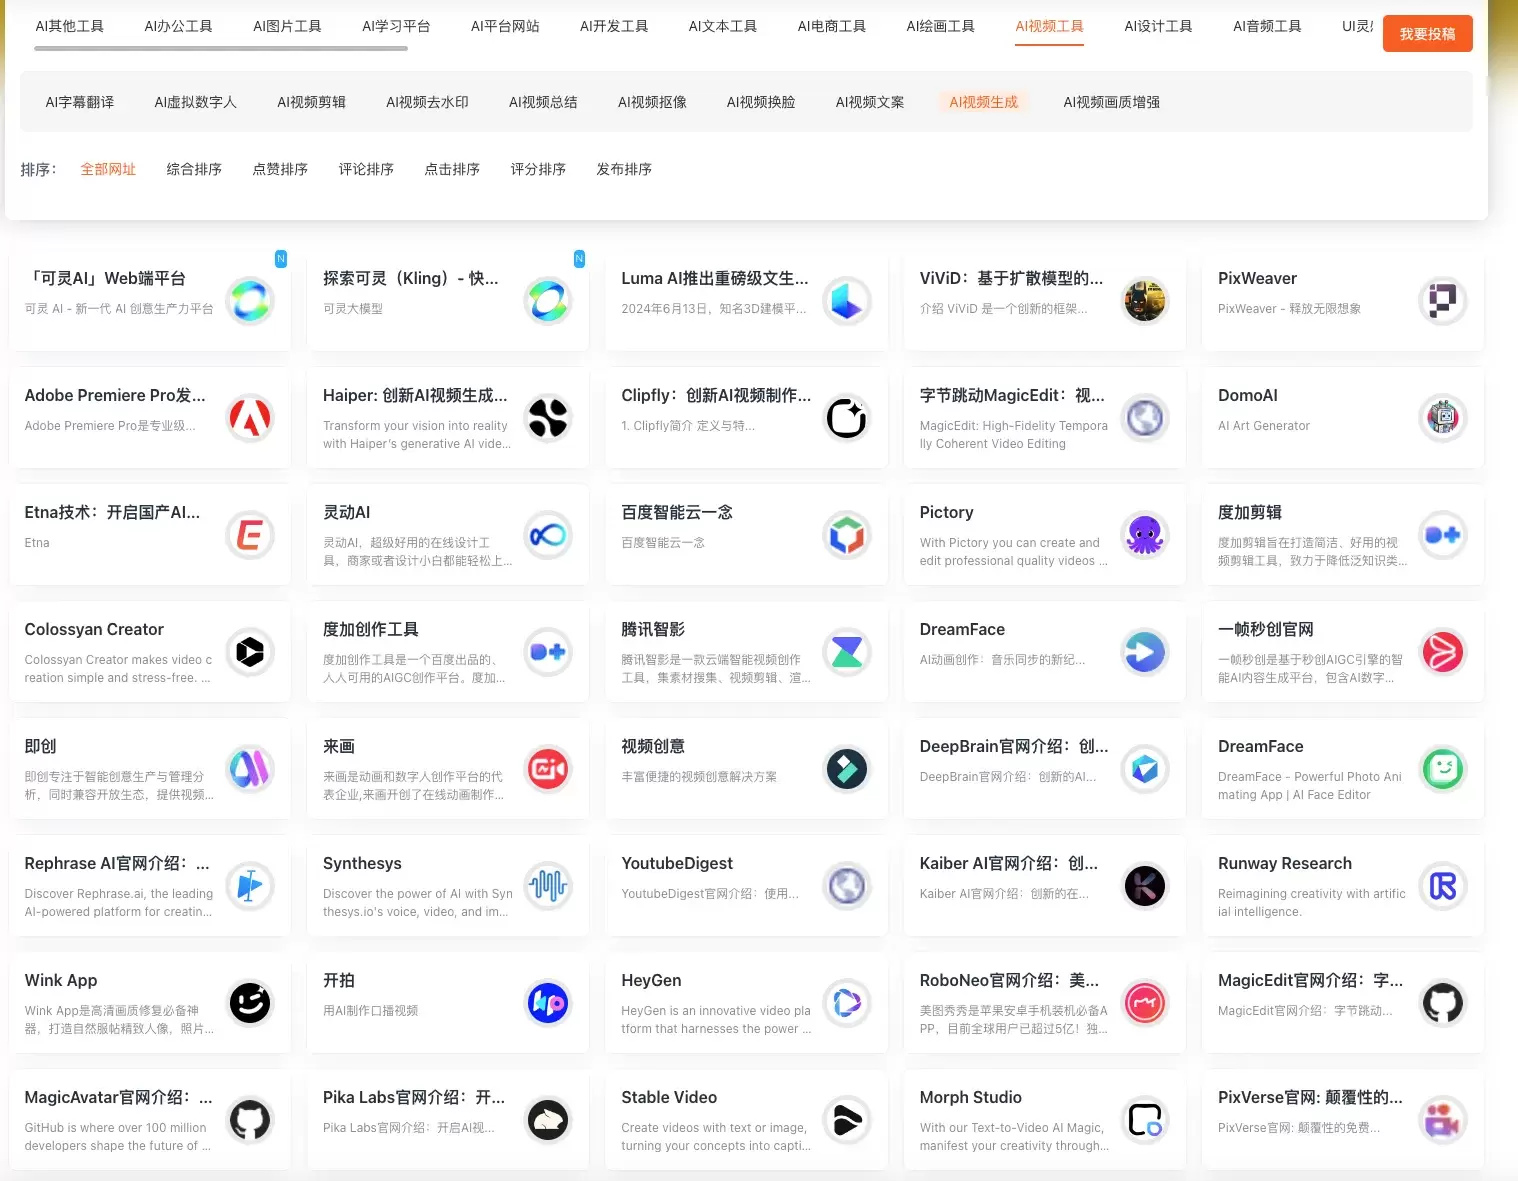Sort by 综合排序
The width and height of the screenshot is (1518, 1181).
point(194,169)
